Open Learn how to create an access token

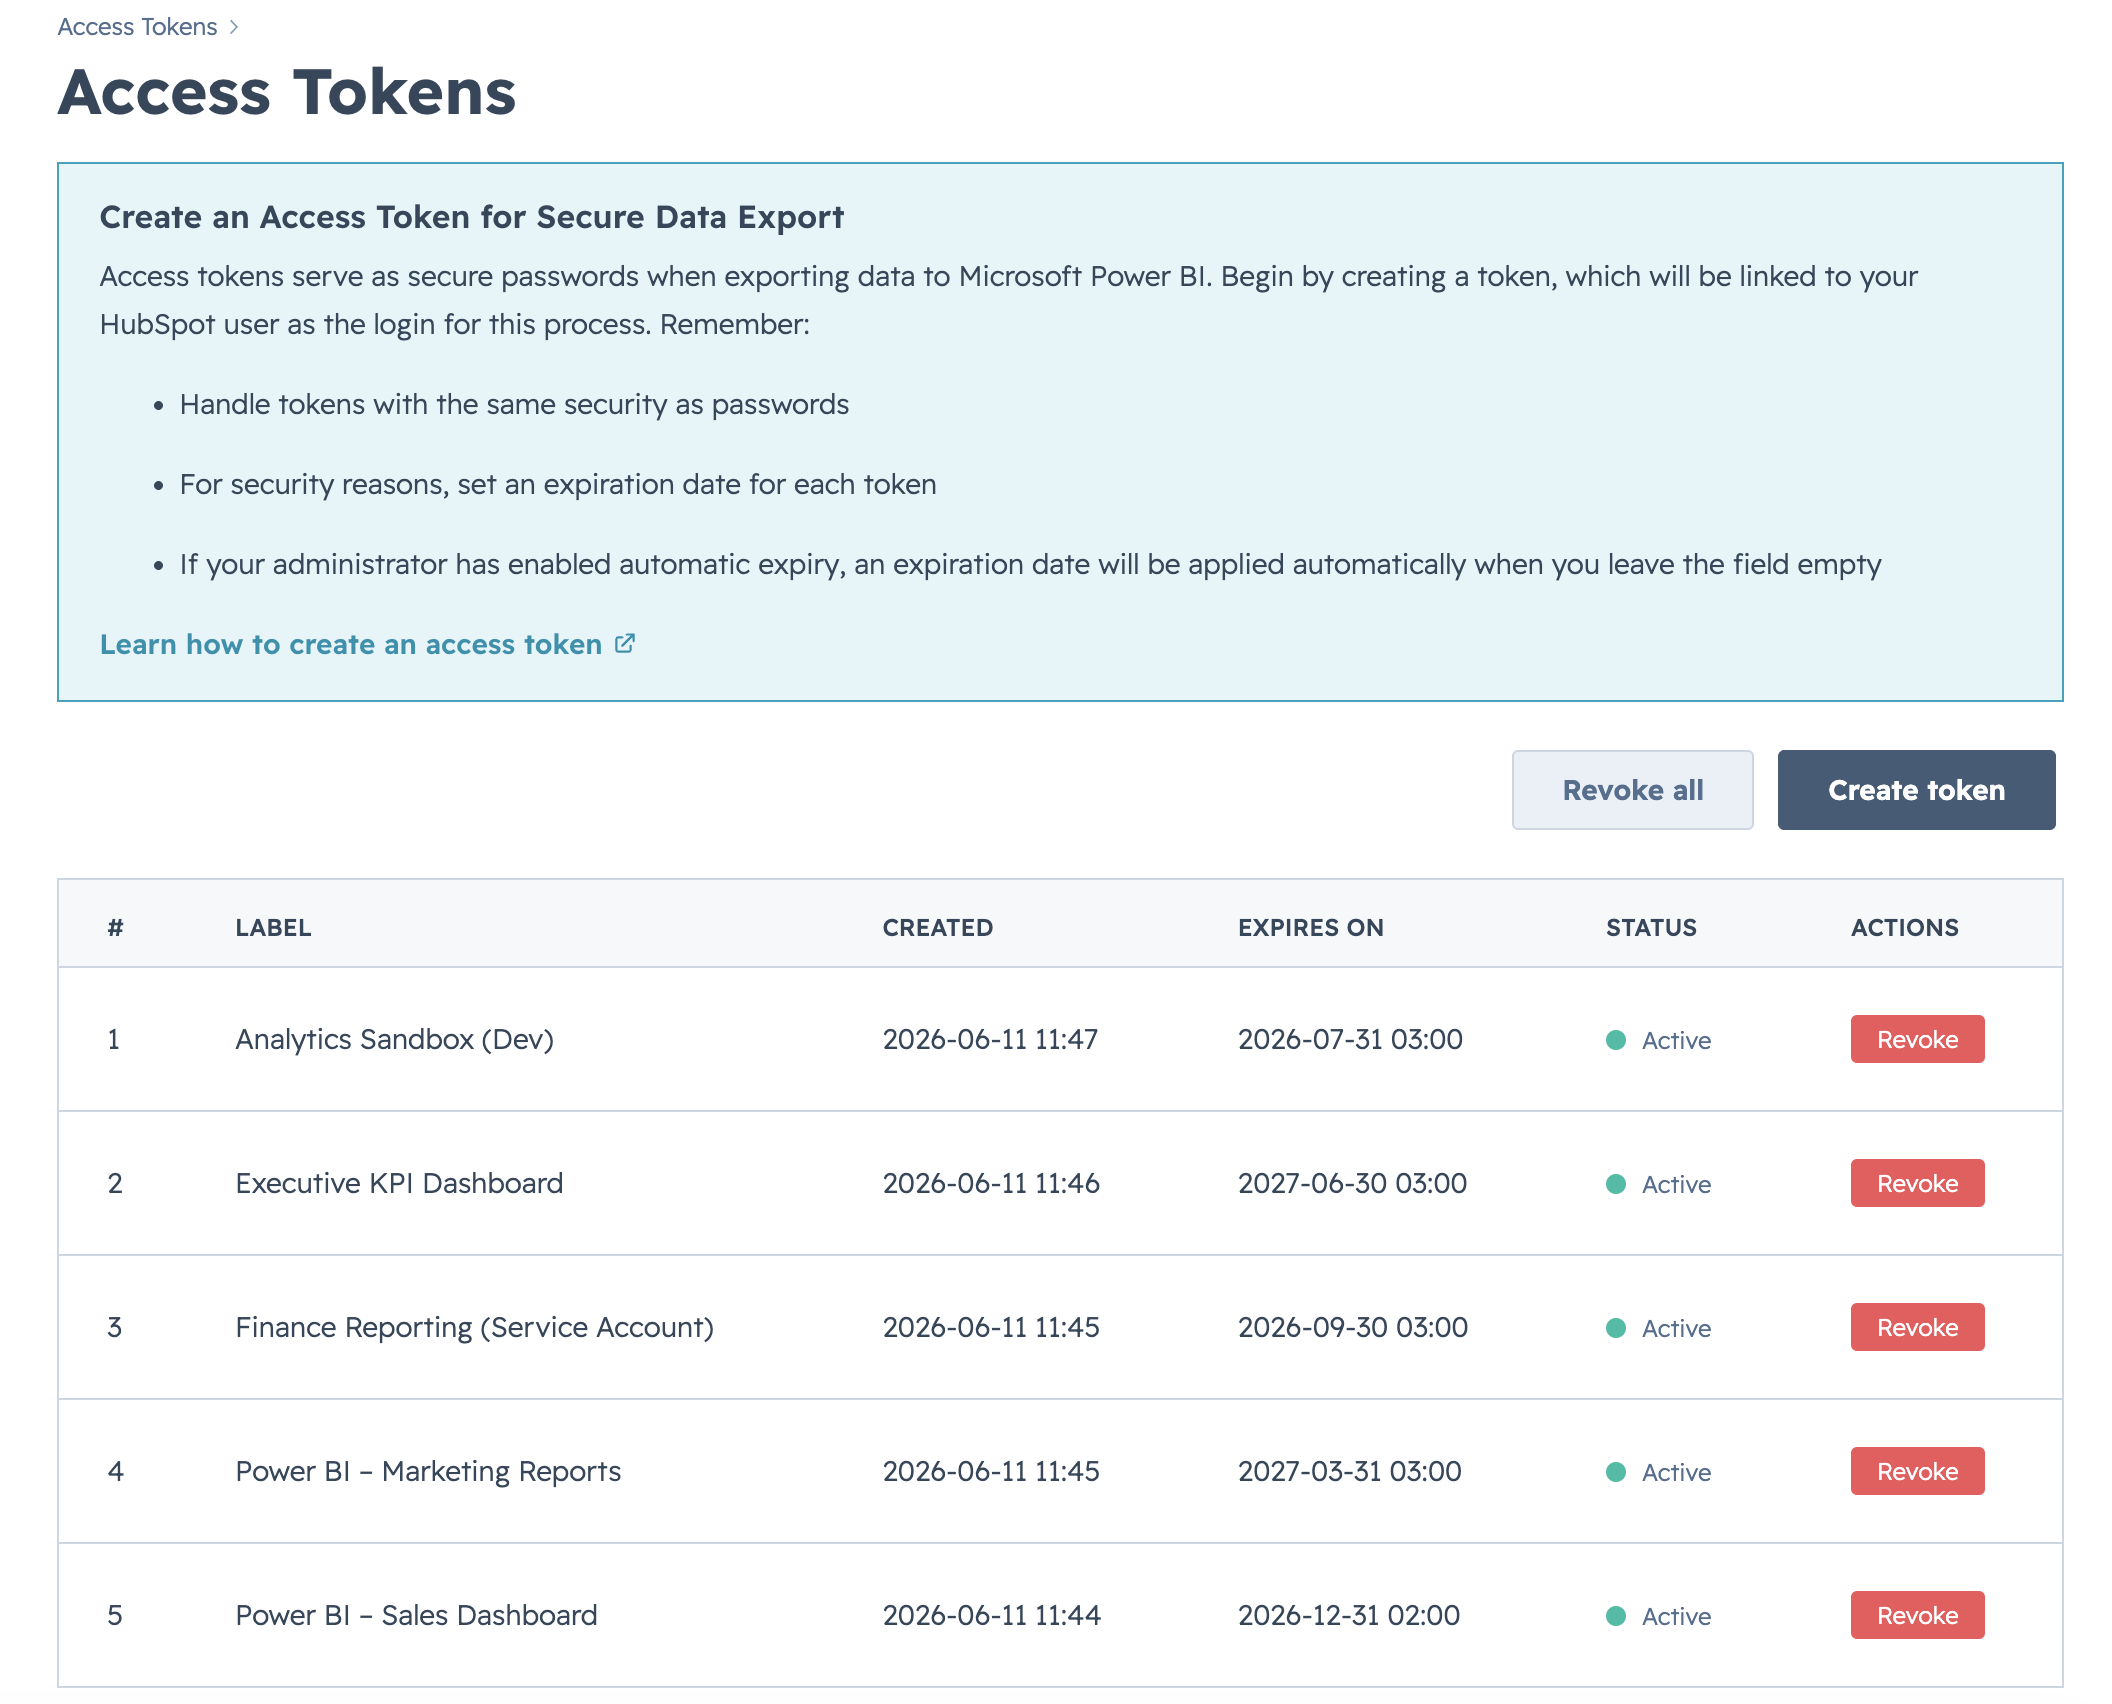(351, 644)
